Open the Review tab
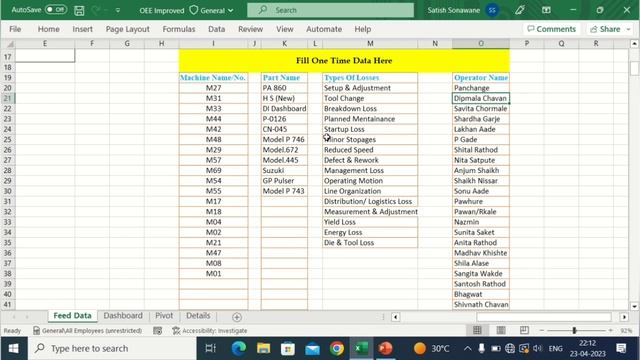640x360 pixels. point(250,29)
